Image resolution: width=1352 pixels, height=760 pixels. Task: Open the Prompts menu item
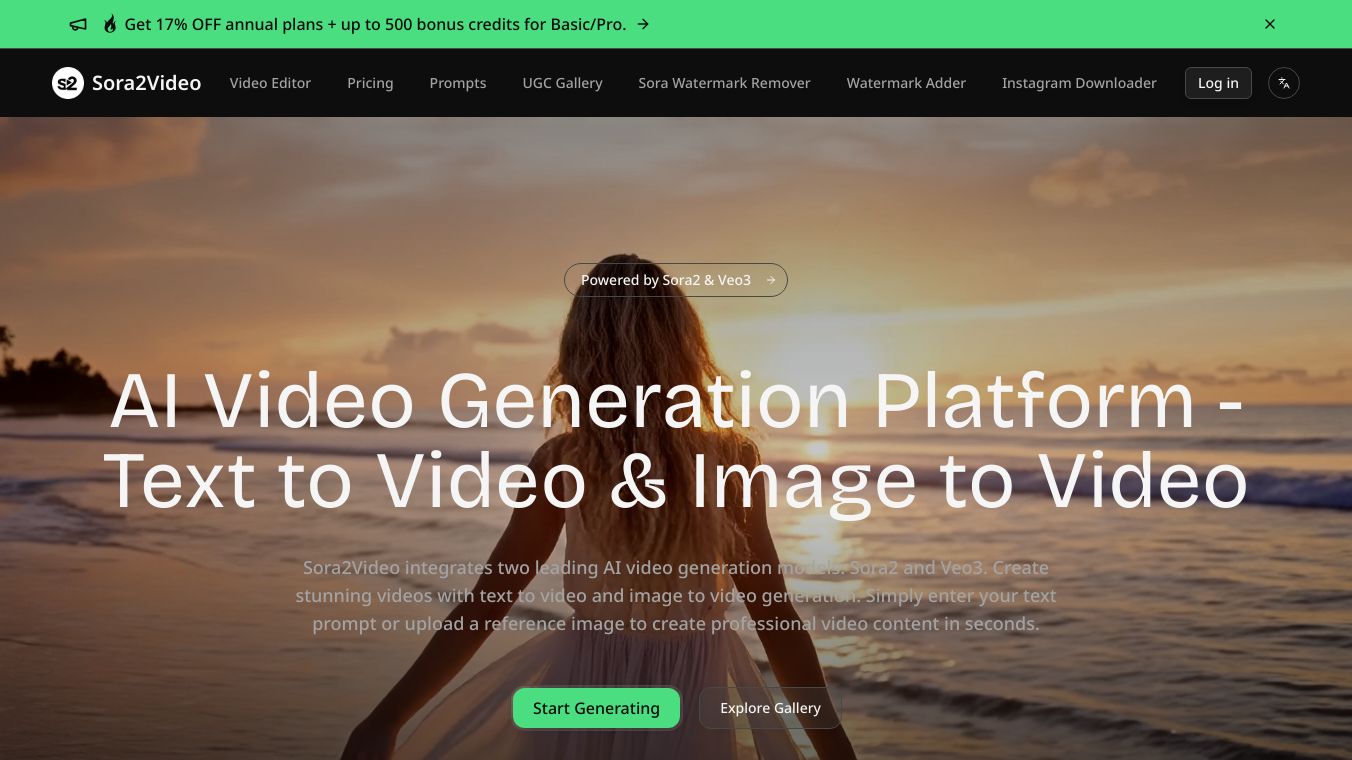(x=458, y=83)
